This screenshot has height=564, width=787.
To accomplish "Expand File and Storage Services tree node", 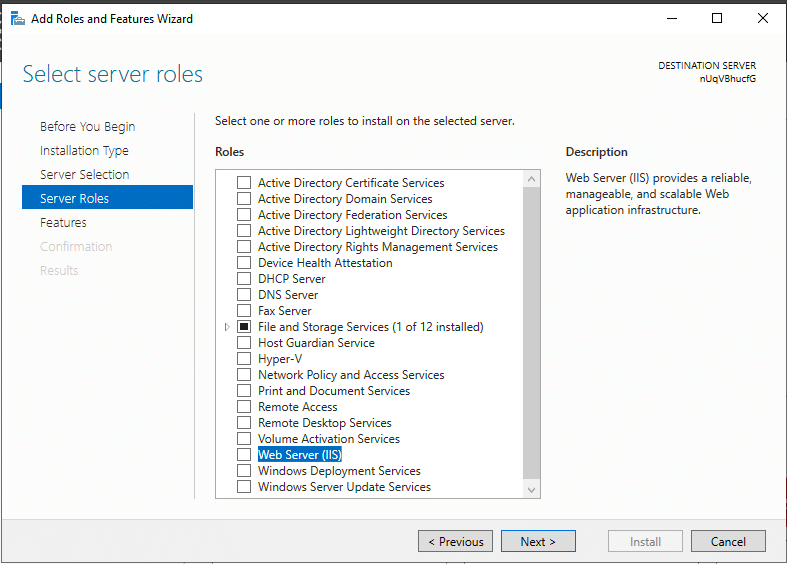I will [227, 327].
